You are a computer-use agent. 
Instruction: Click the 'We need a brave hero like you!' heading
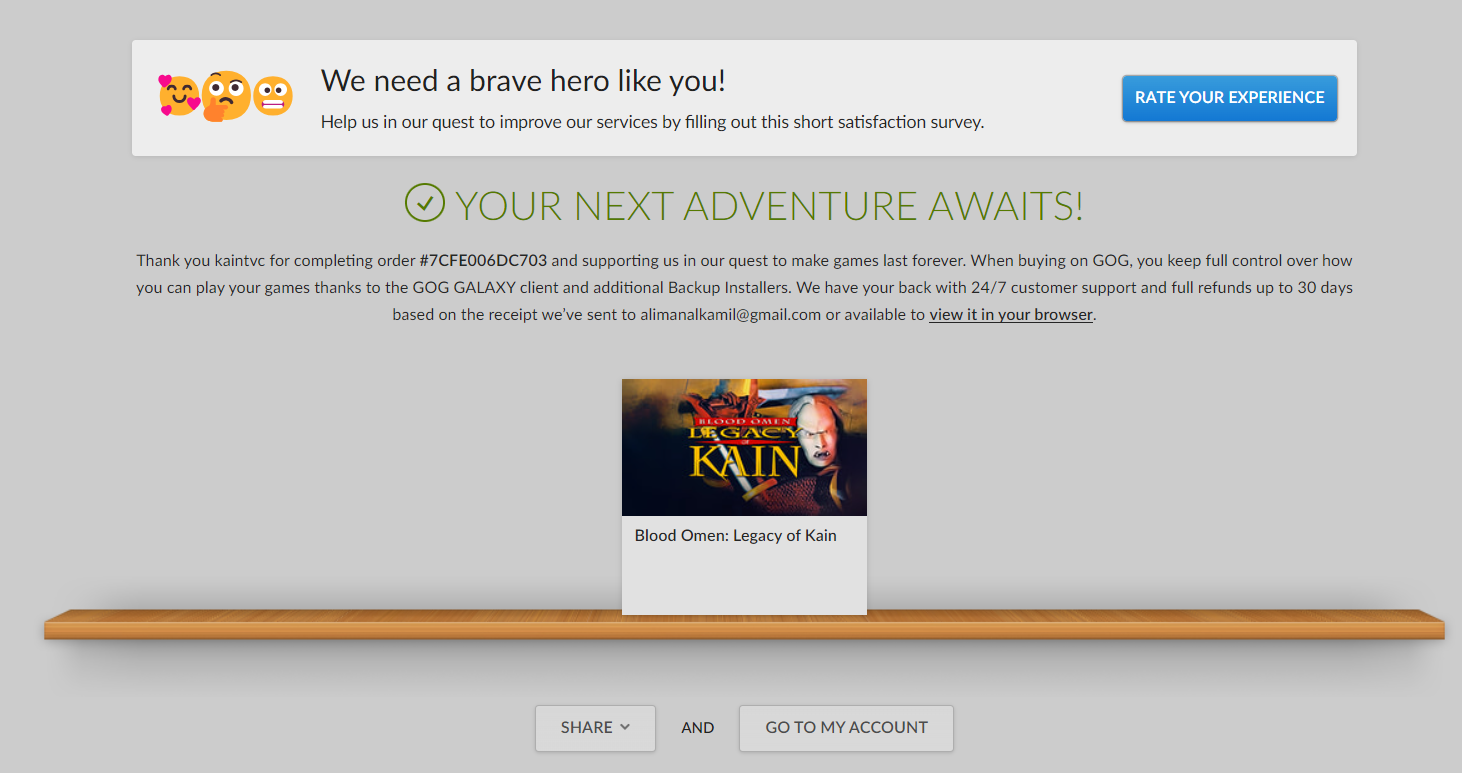click(523, 81)
